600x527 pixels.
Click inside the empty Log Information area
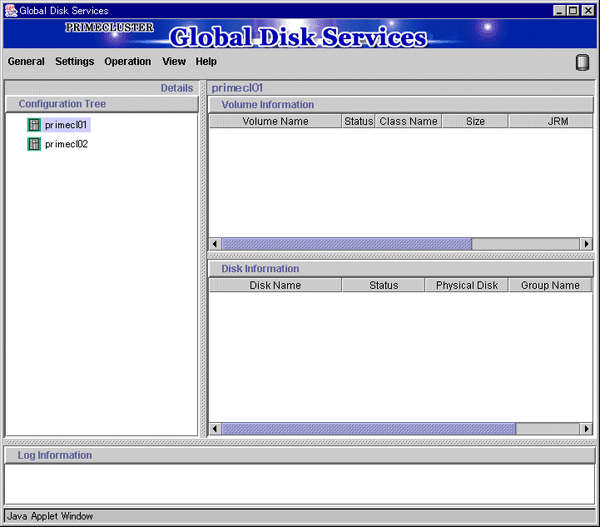300,485
